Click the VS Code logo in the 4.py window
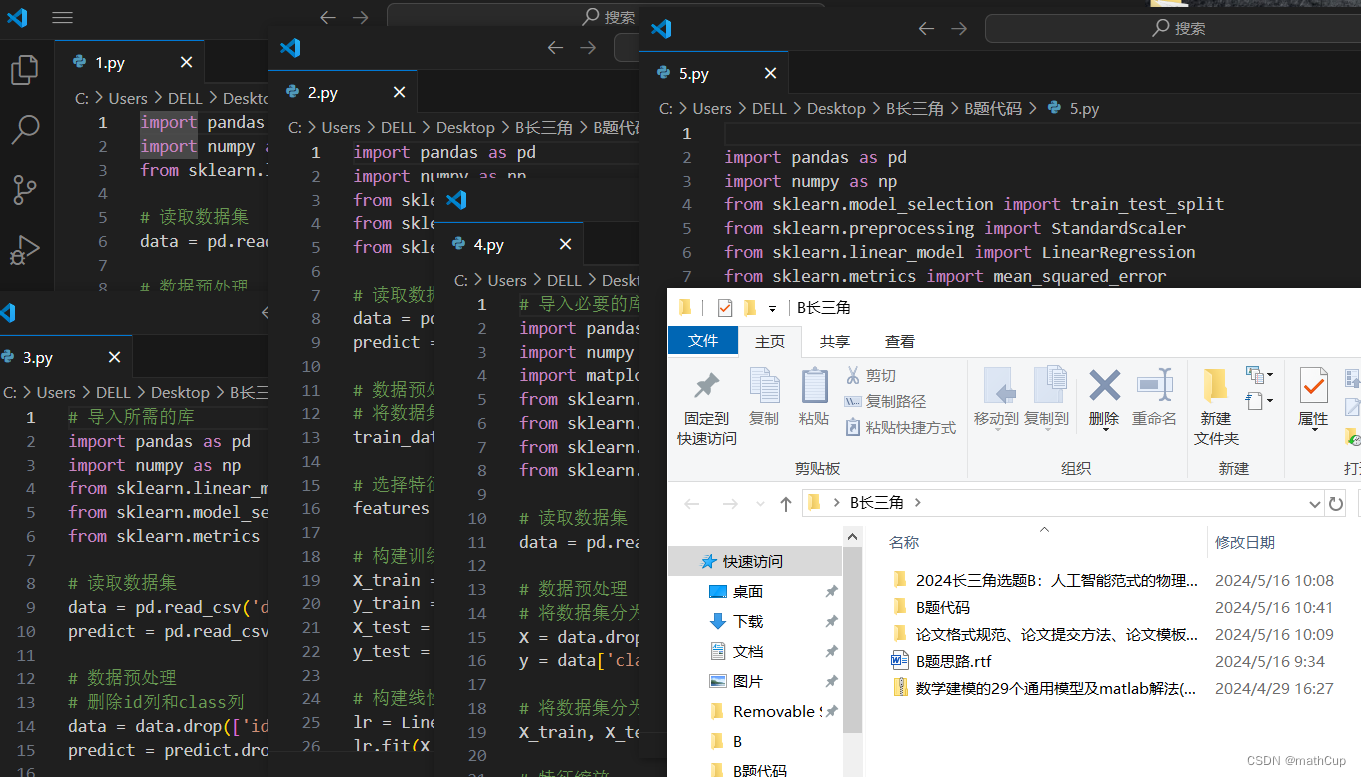Viewport: 1361px width, 777px height. (456, 200)
